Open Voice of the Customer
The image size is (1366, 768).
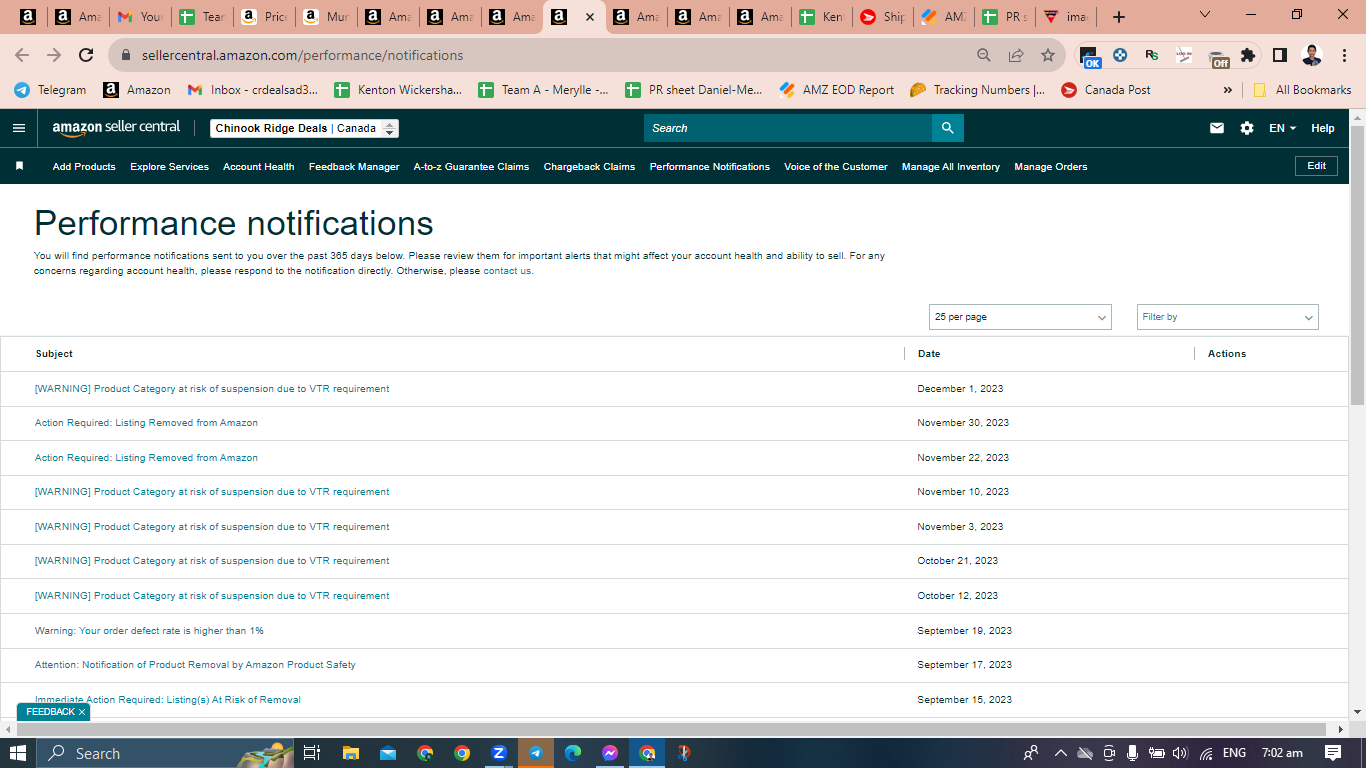(x=835, y=167)
